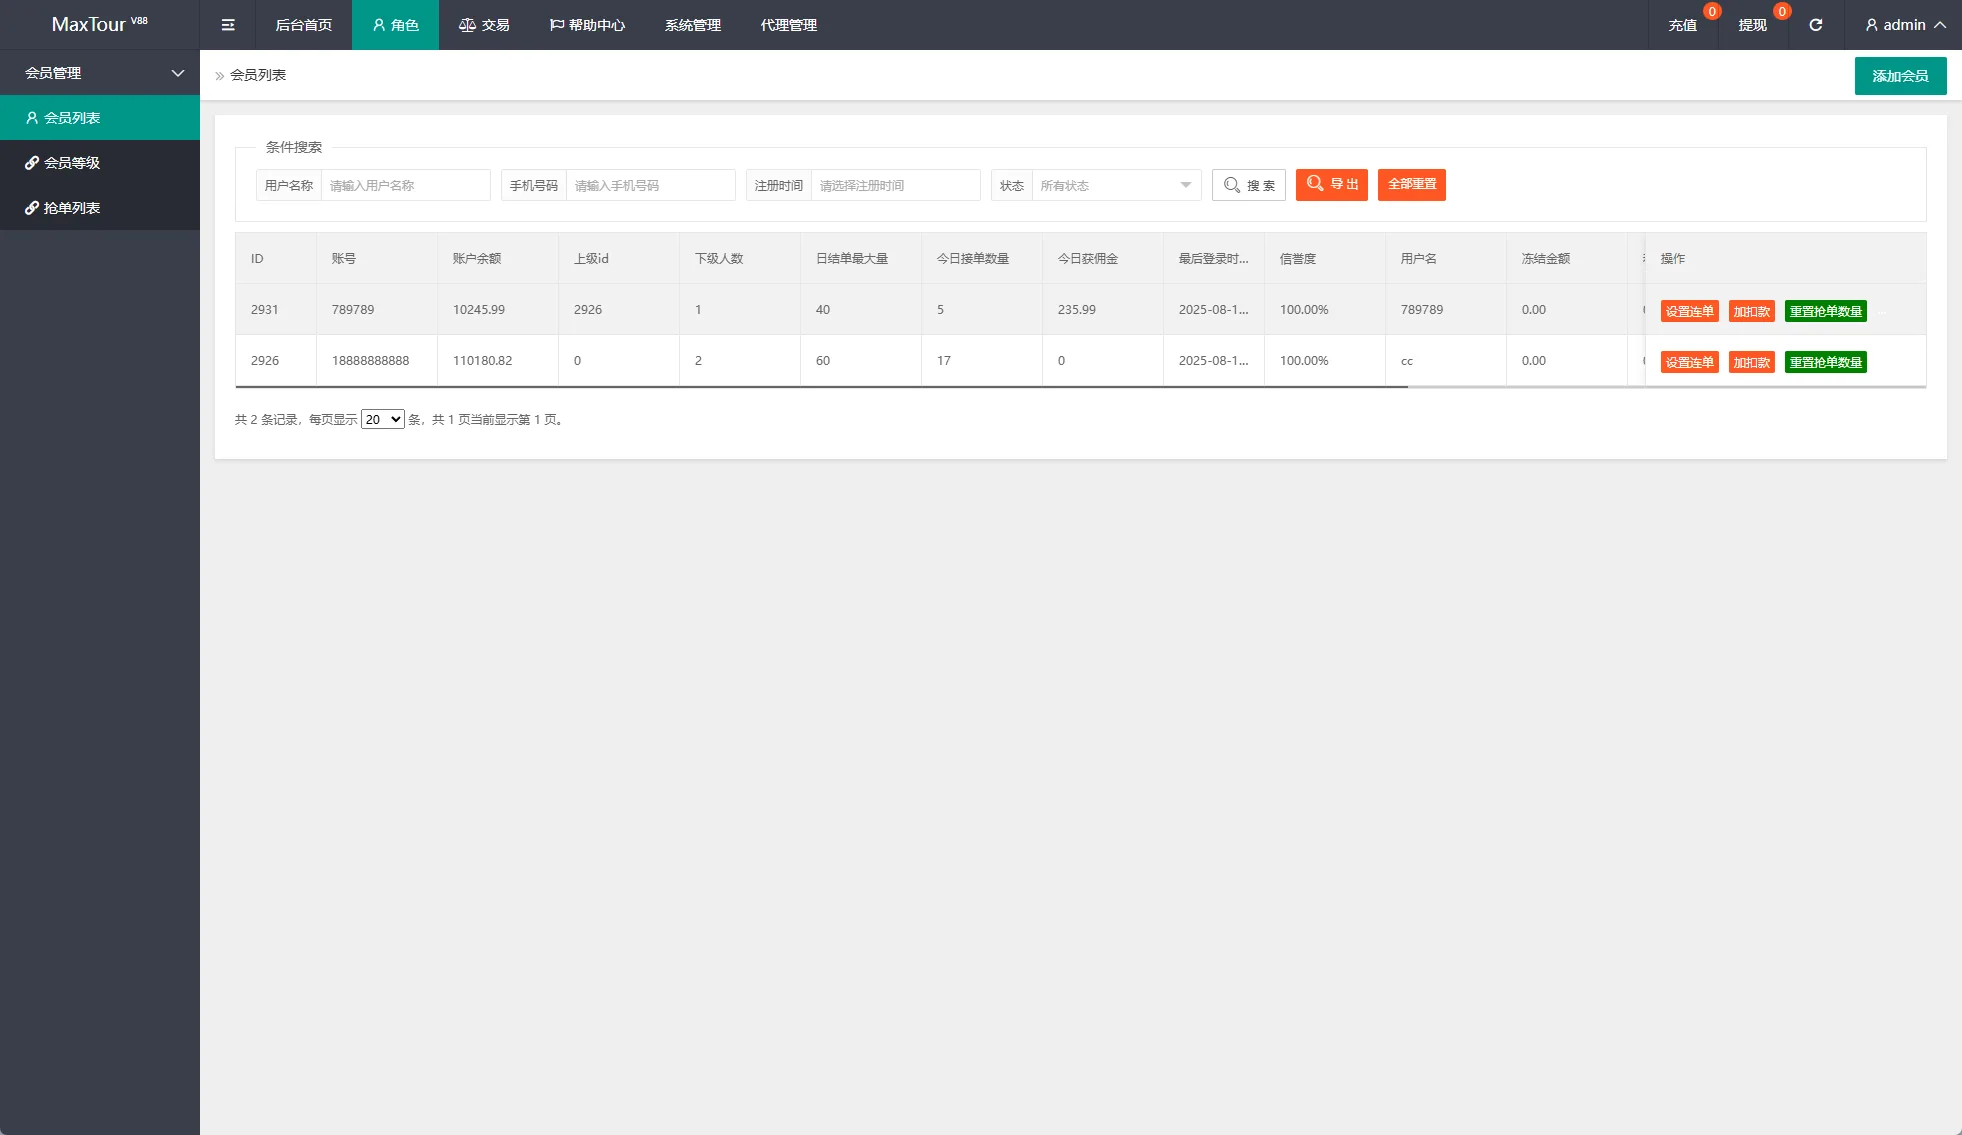Image resolution: width=1962 pixels, height=1135 pixels.
Task: Click the 用户名称 search input field
Action: click(x=405, y=185)
